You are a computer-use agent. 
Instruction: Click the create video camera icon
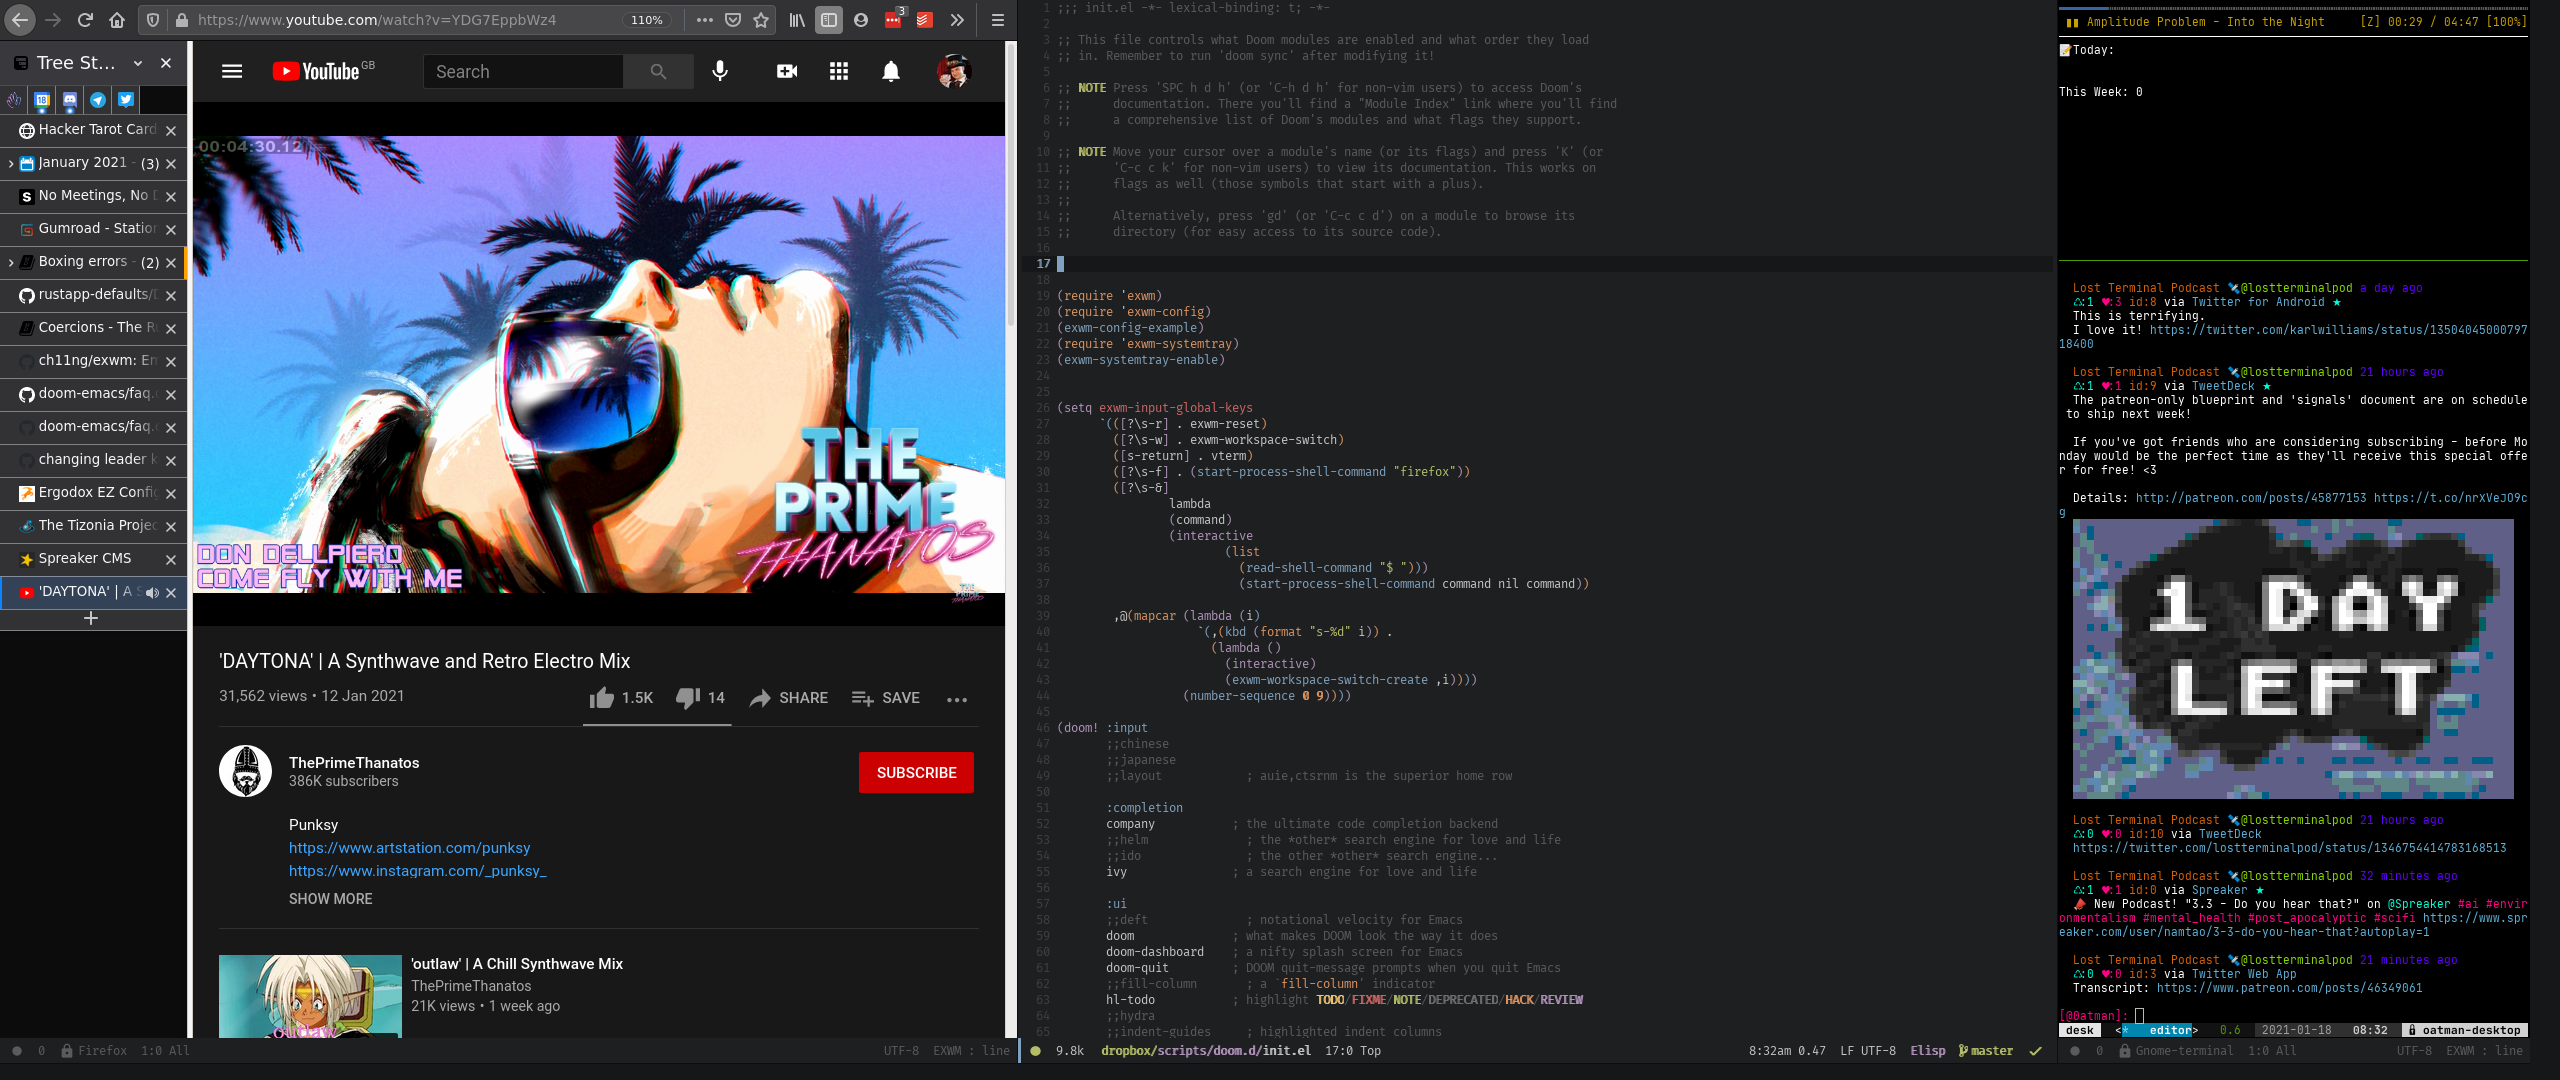click(x=787, y=71)
